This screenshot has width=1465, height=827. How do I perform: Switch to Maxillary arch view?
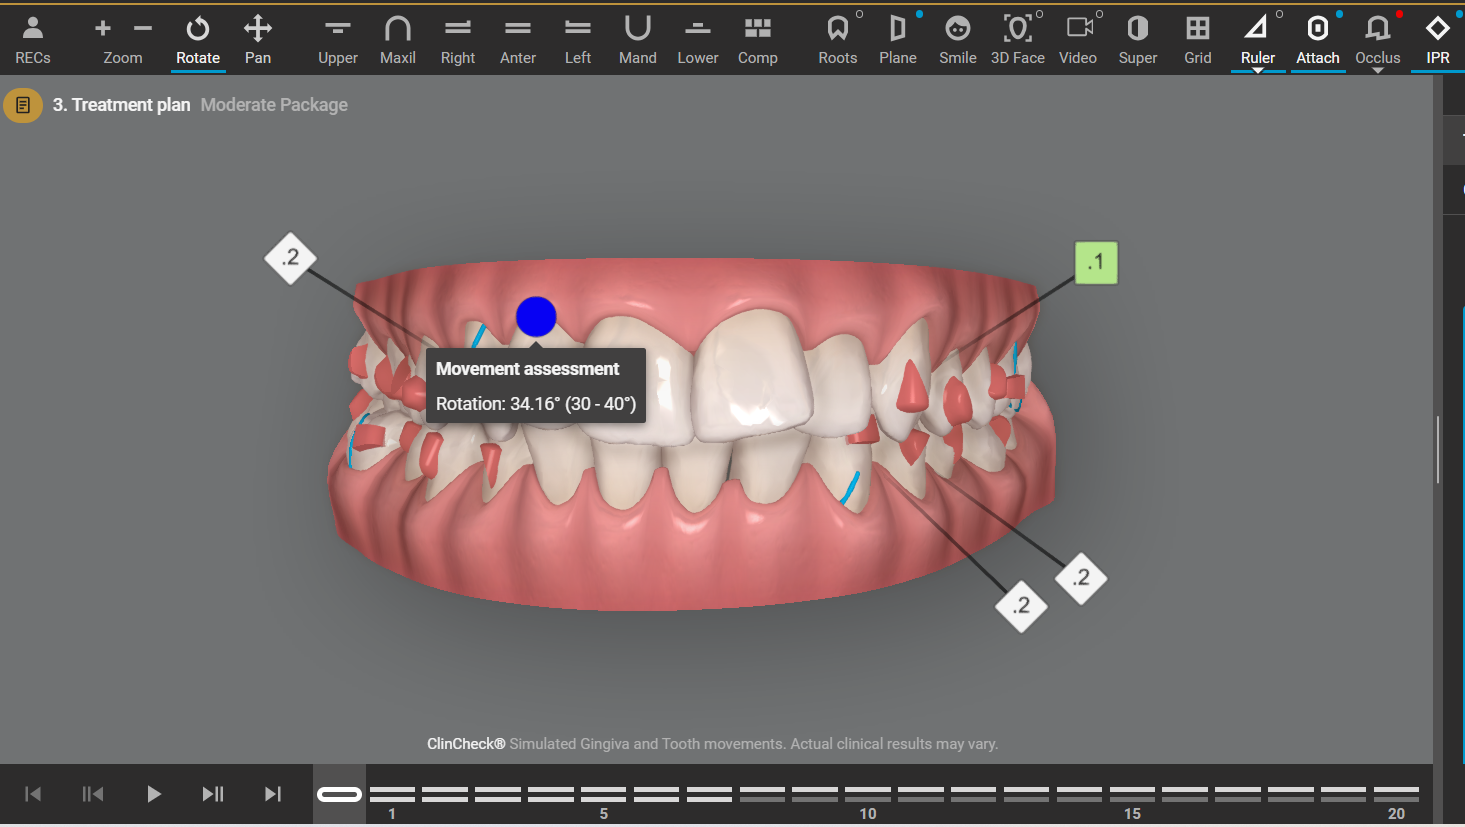[397, 40]
